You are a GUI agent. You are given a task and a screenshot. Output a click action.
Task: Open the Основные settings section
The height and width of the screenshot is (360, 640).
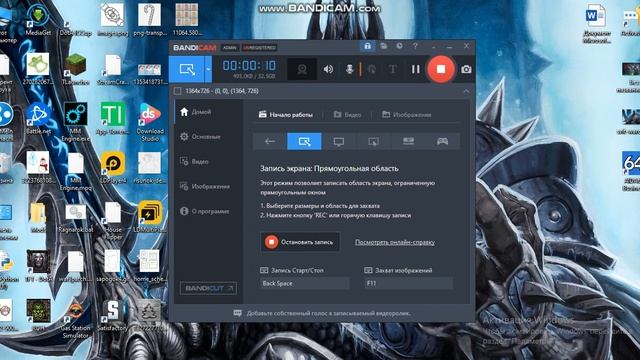pyautogui.click(x=208, y=137)
